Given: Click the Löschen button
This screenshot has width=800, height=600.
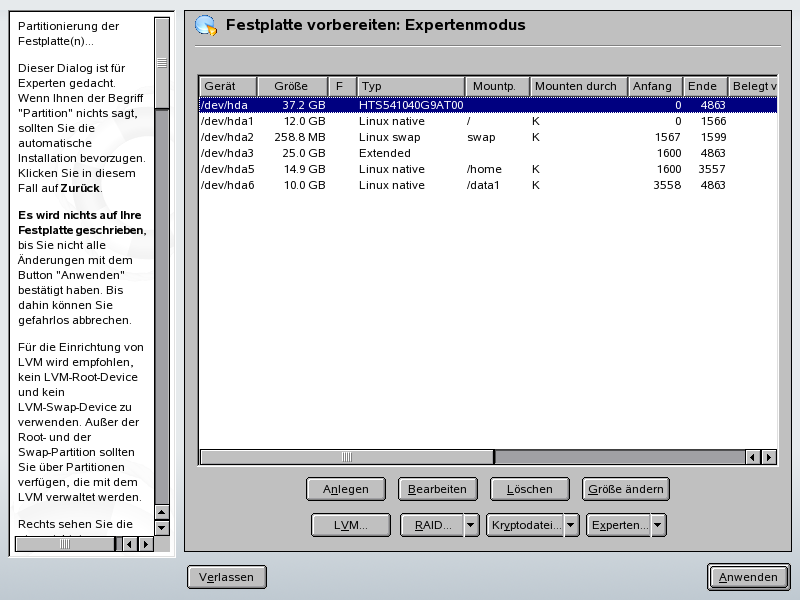Looking at the screenshot, I should [530, 489].
